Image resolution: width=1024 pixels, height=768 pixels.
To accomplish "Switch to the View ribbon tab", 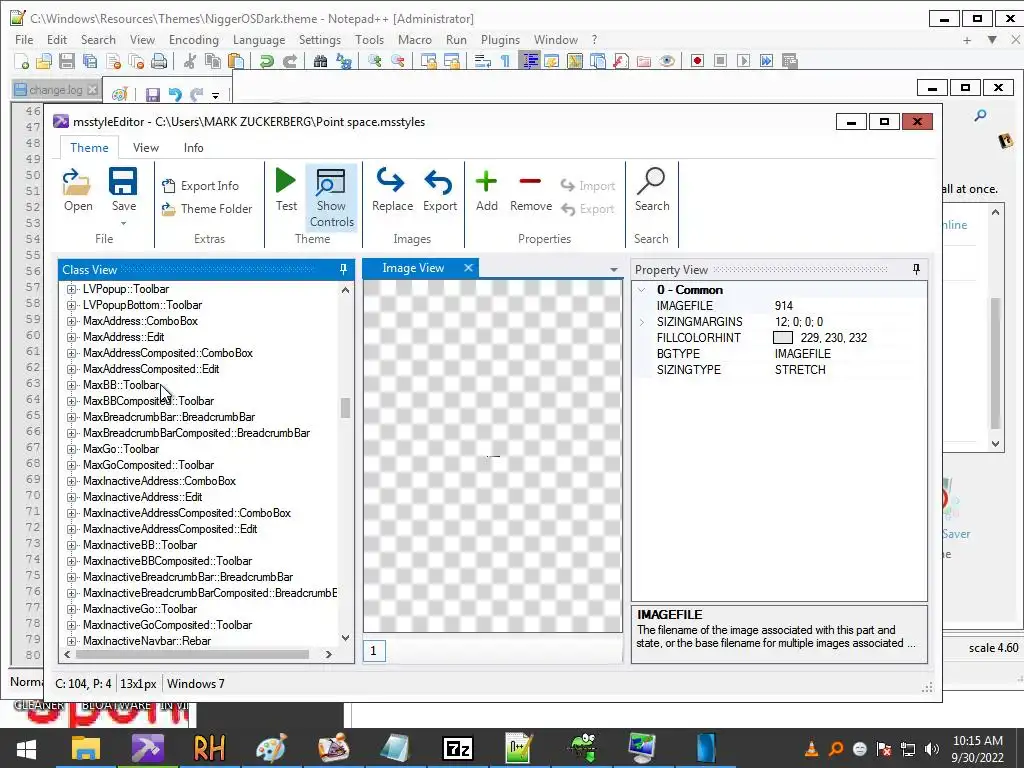I will tap(146, 148).
